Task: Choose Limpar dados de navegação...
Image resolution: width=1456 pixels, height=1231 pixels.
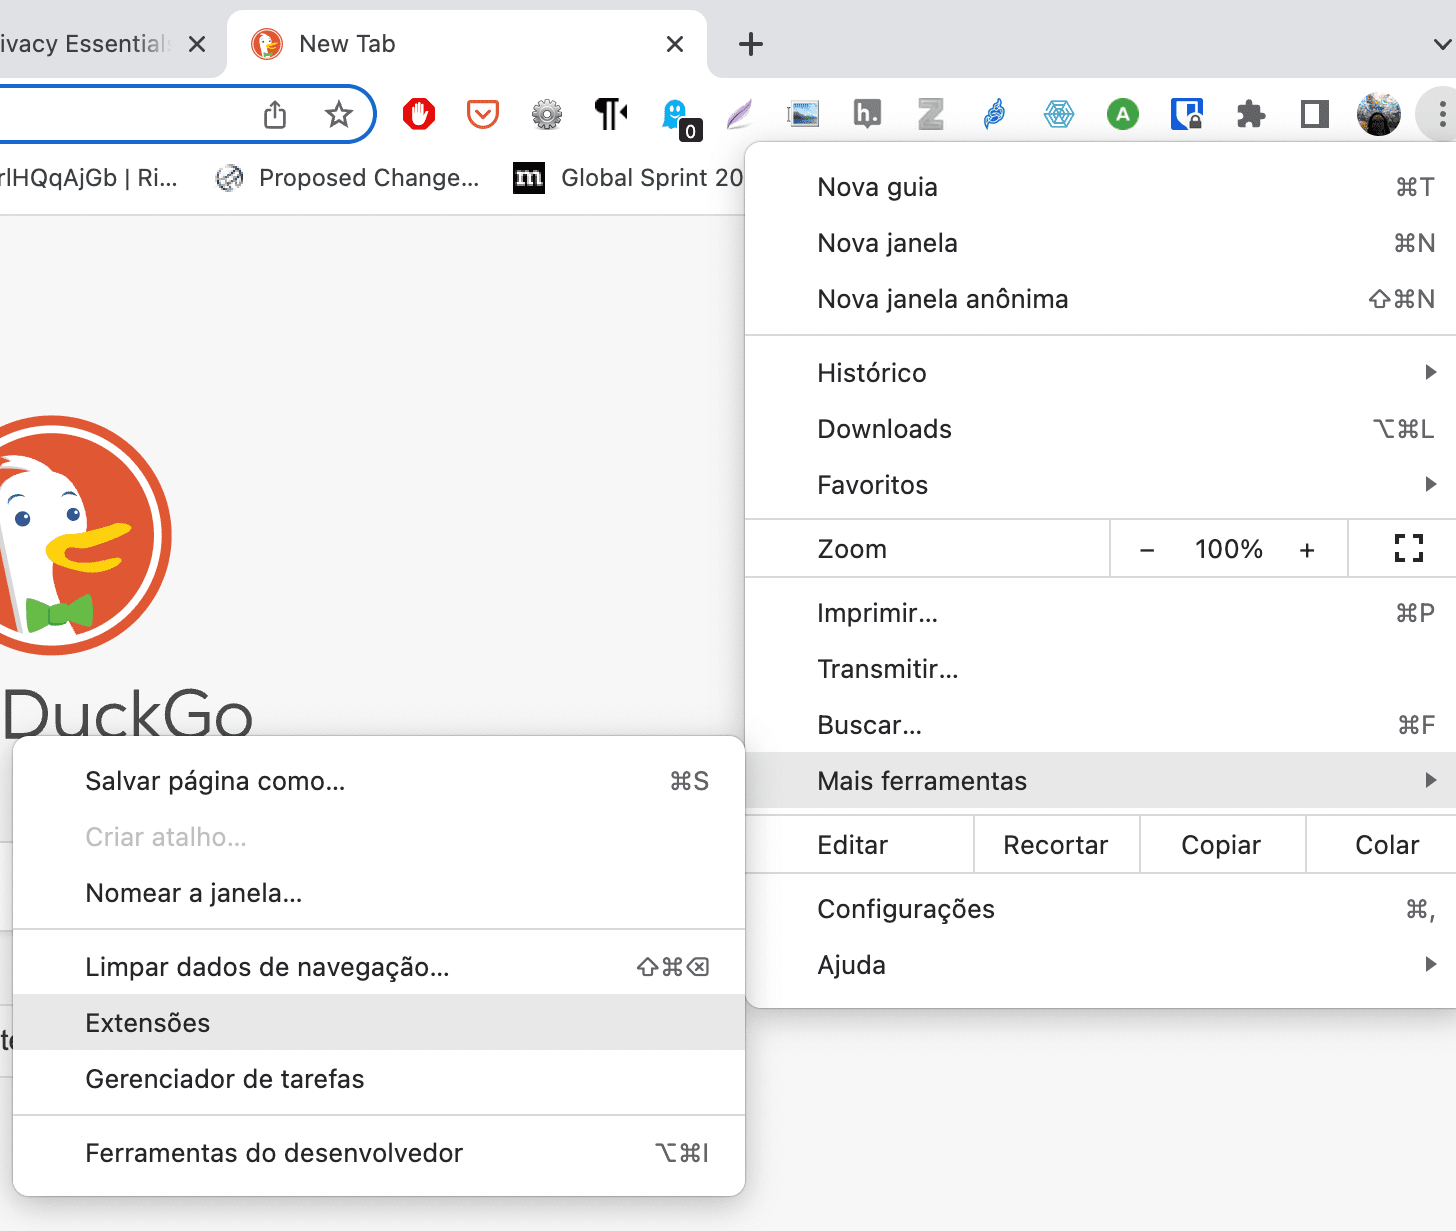Action: [x=379, y=967]
